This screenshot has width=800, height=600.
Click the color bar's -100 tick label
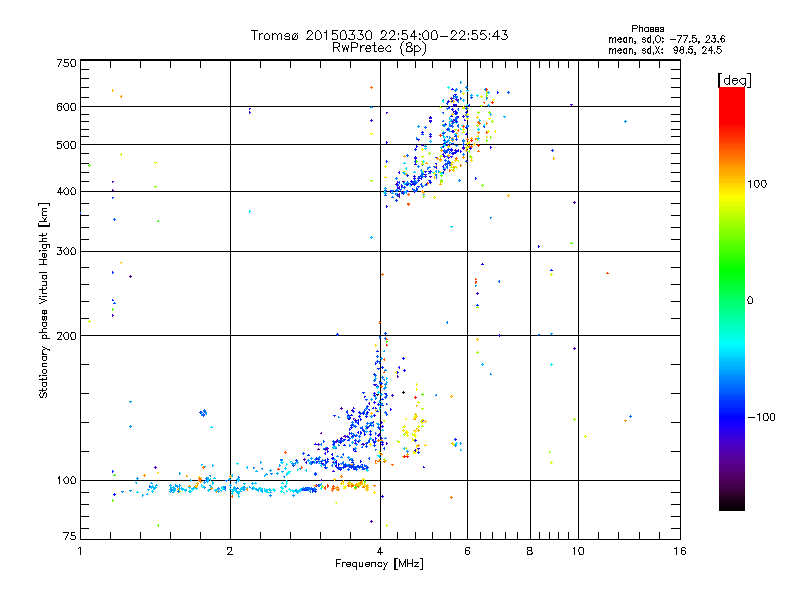[765, 417]
